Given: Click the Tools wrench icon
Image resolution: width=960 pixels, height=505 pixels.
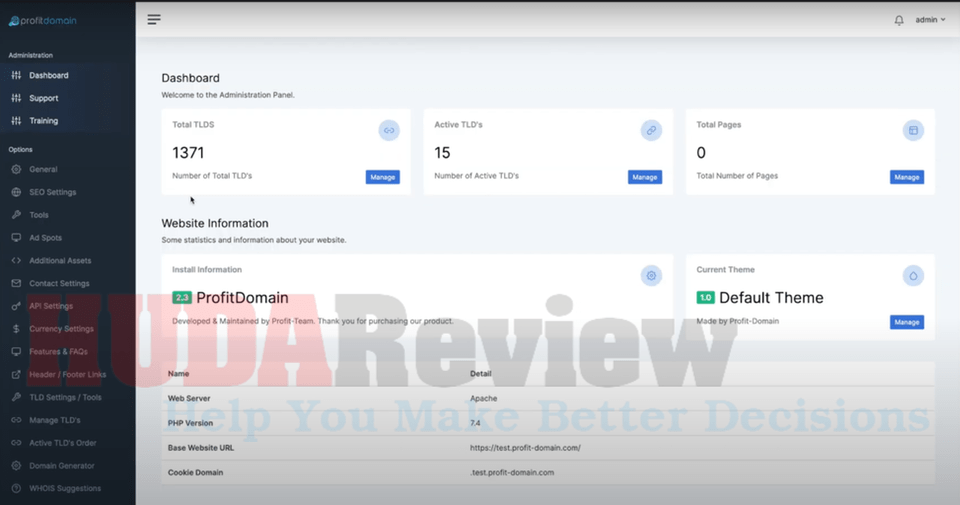Looking at the screenshot, I should pyautogui.click(x=16, y=215).
